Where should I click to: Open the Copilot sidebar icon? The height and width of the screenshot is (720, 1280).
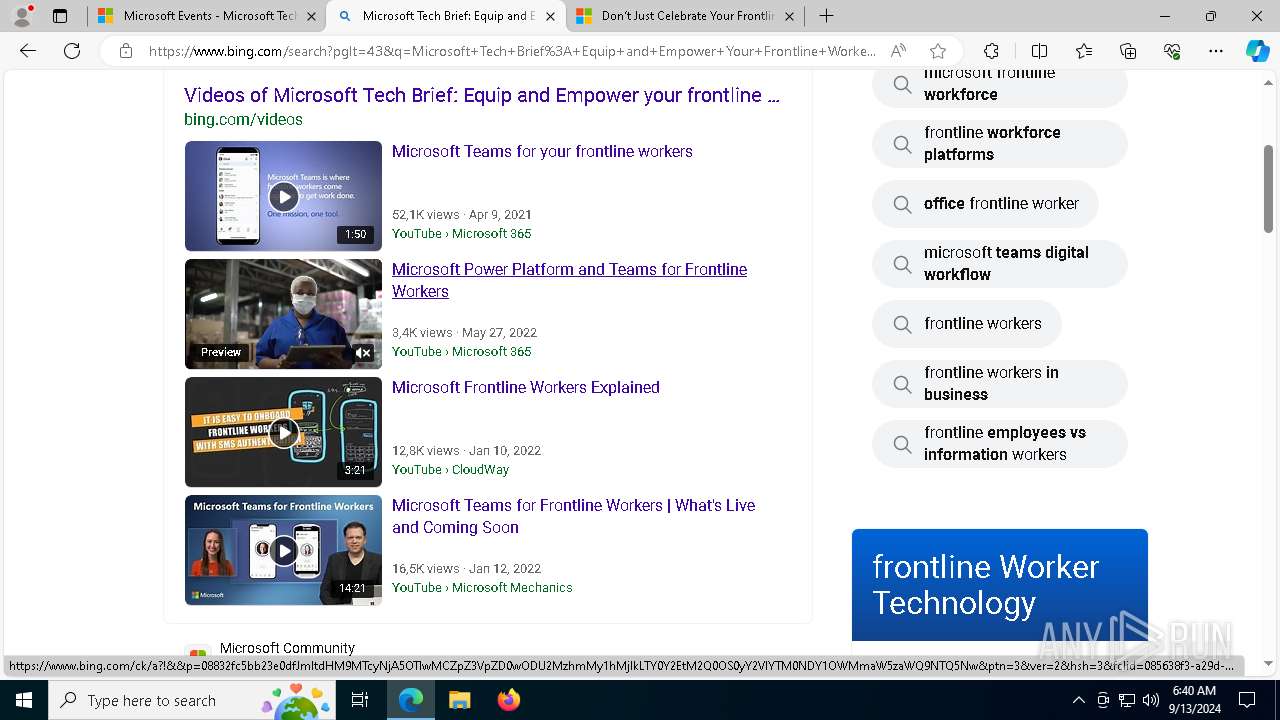1257,51
